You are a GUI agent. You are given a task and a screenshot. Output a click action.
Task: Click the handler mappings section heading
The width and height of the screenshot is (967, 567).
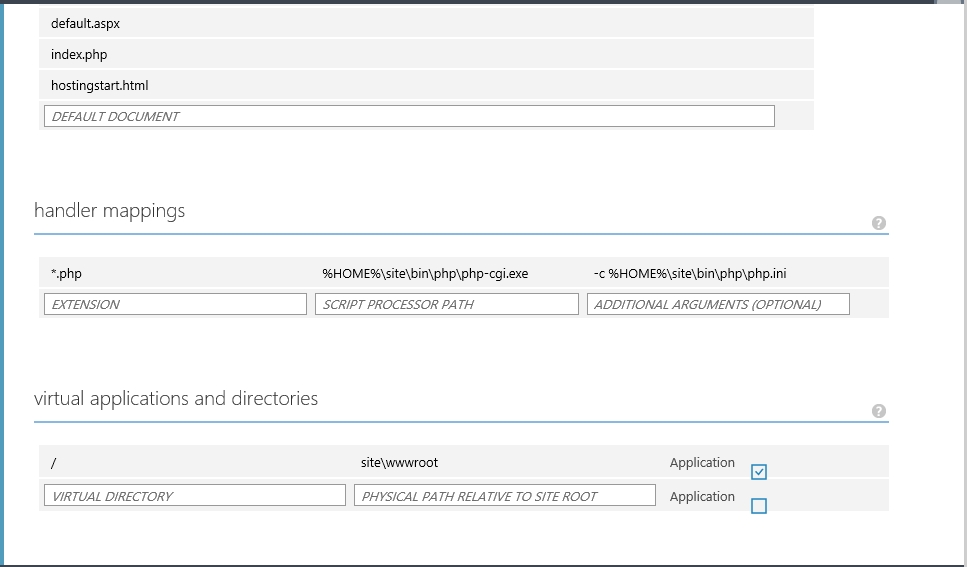tap(110, 211)
